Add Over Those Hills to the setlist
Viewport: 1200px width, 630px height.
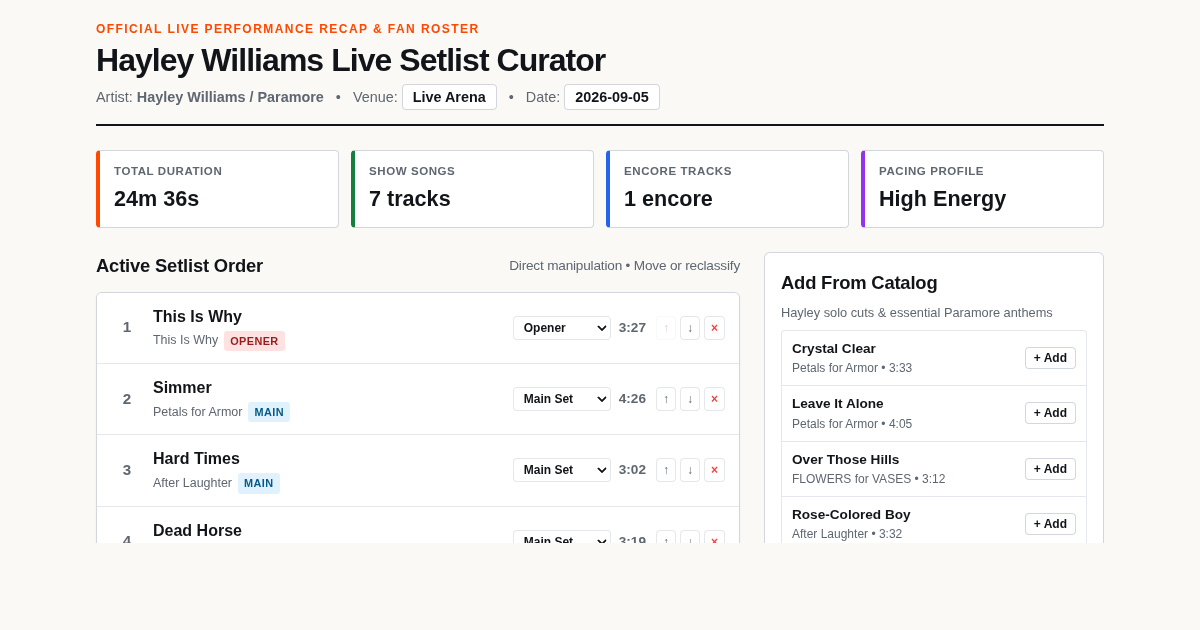point(1050,469)
